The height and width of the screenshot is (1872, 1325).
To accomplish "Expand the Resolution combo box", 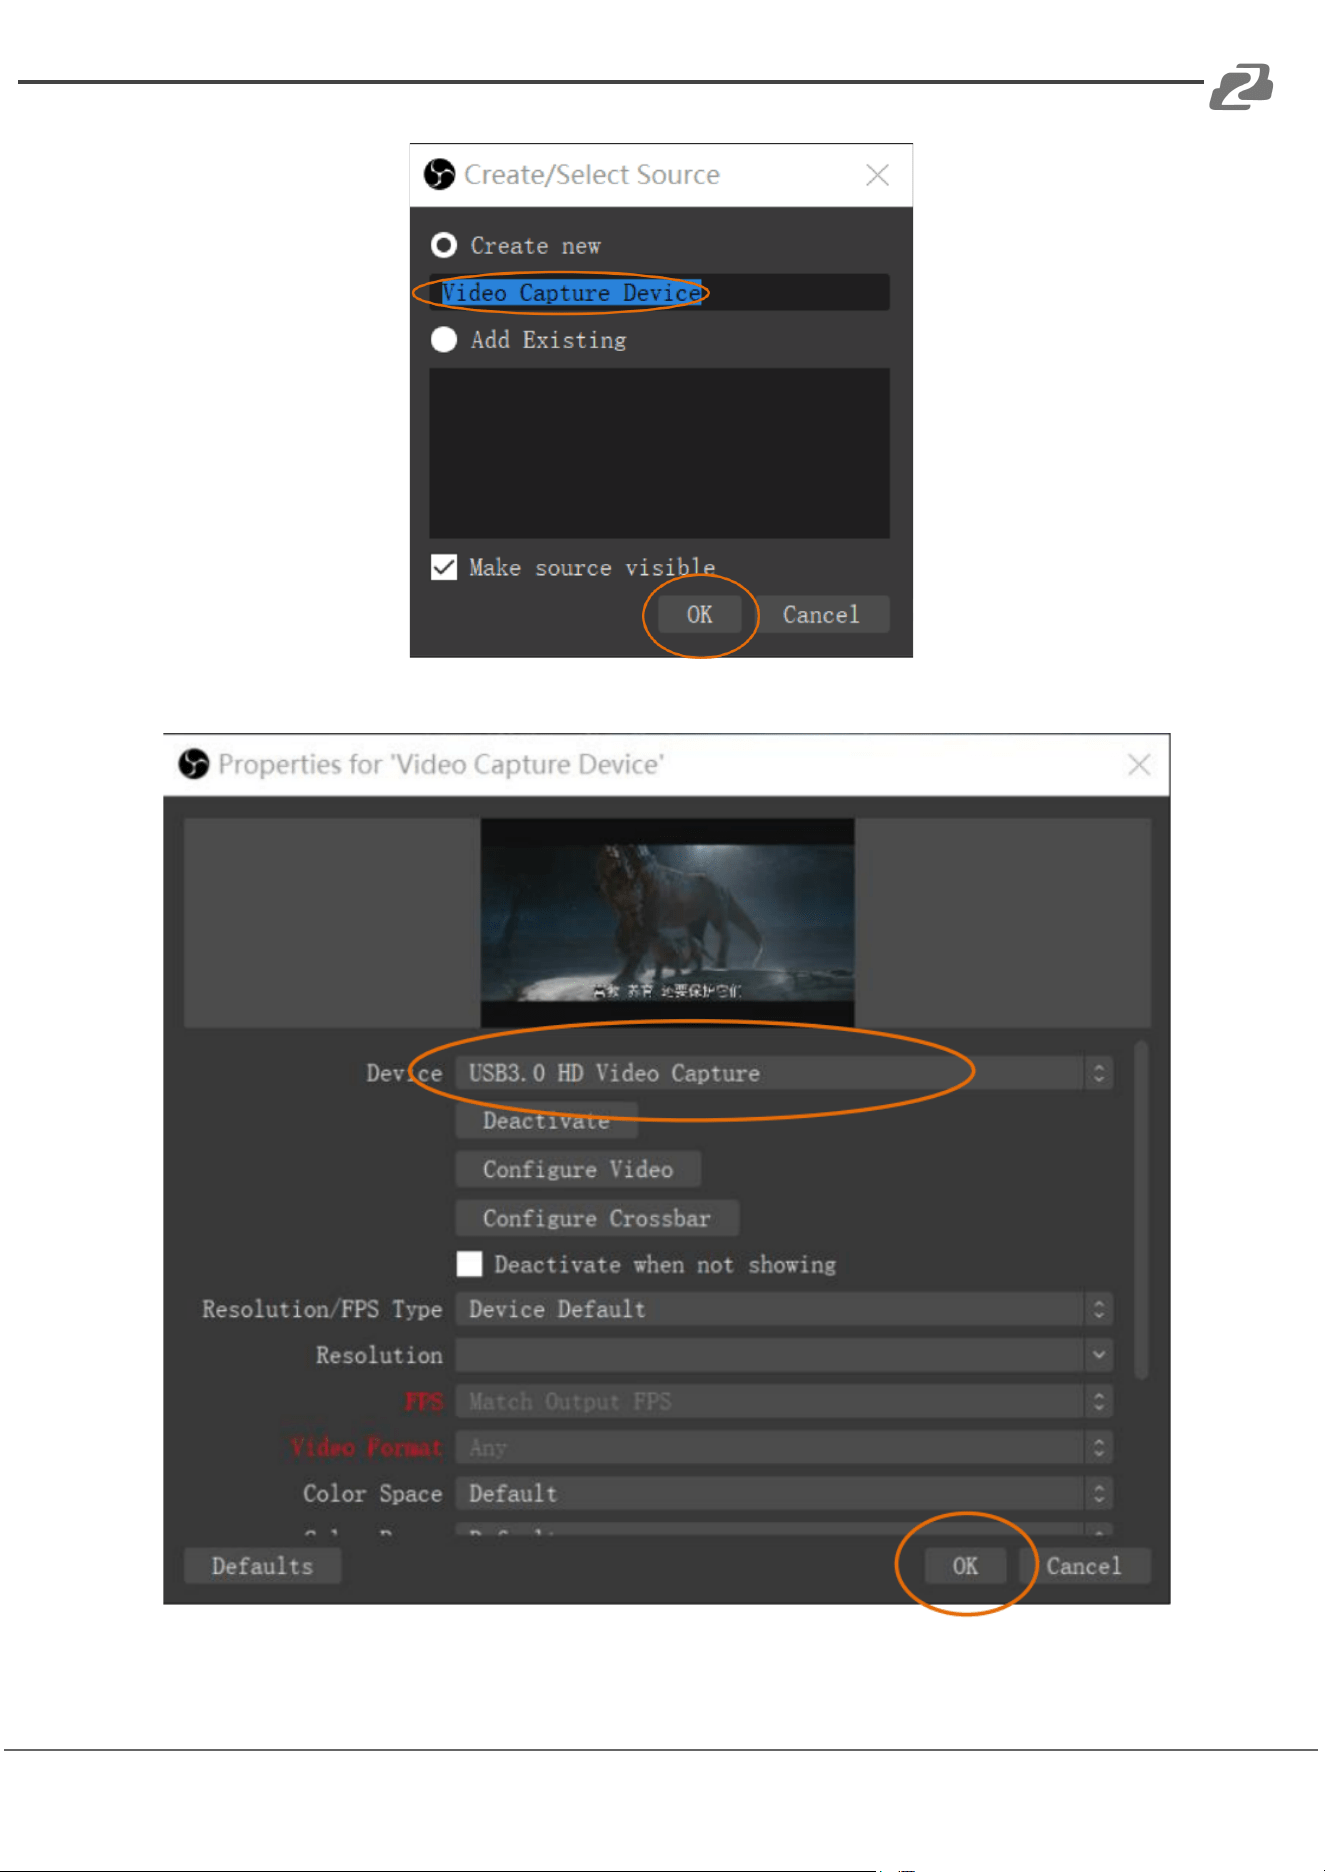I will pyautogui.click(x=784, y=1355).
